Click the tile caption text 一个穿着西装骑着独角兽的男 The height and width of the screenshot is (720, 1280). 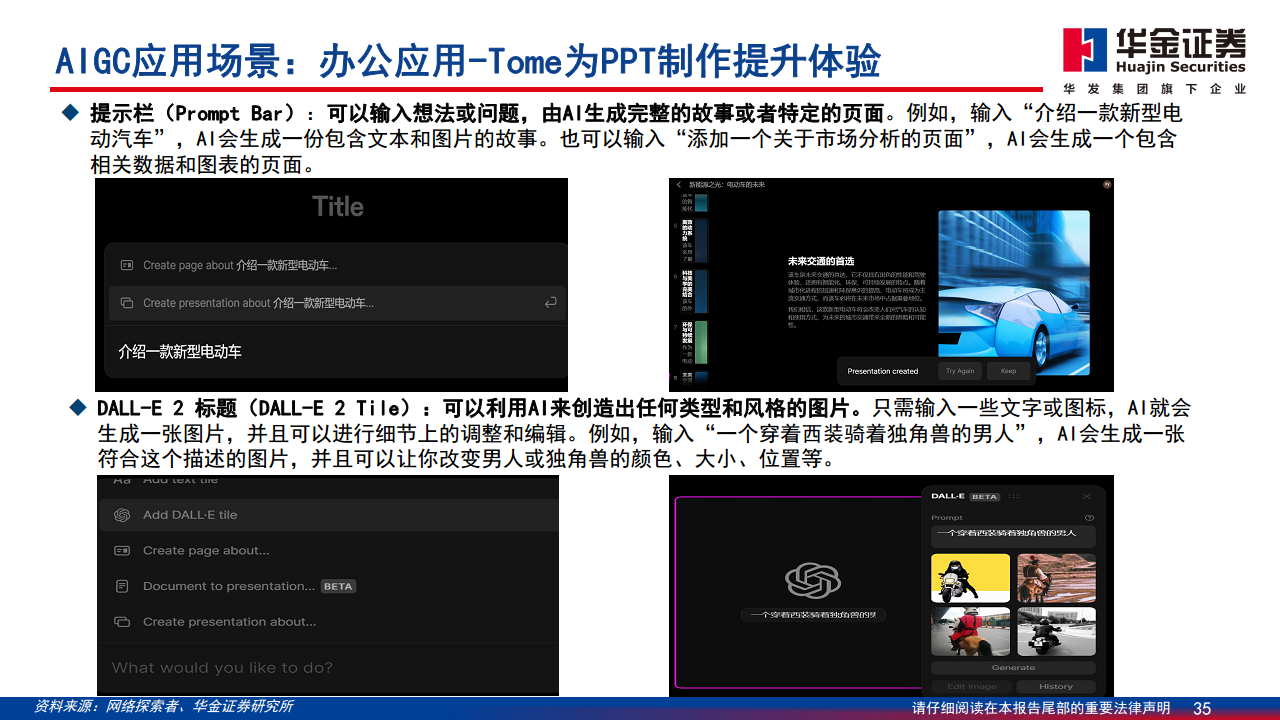click(x=813, y=615)
